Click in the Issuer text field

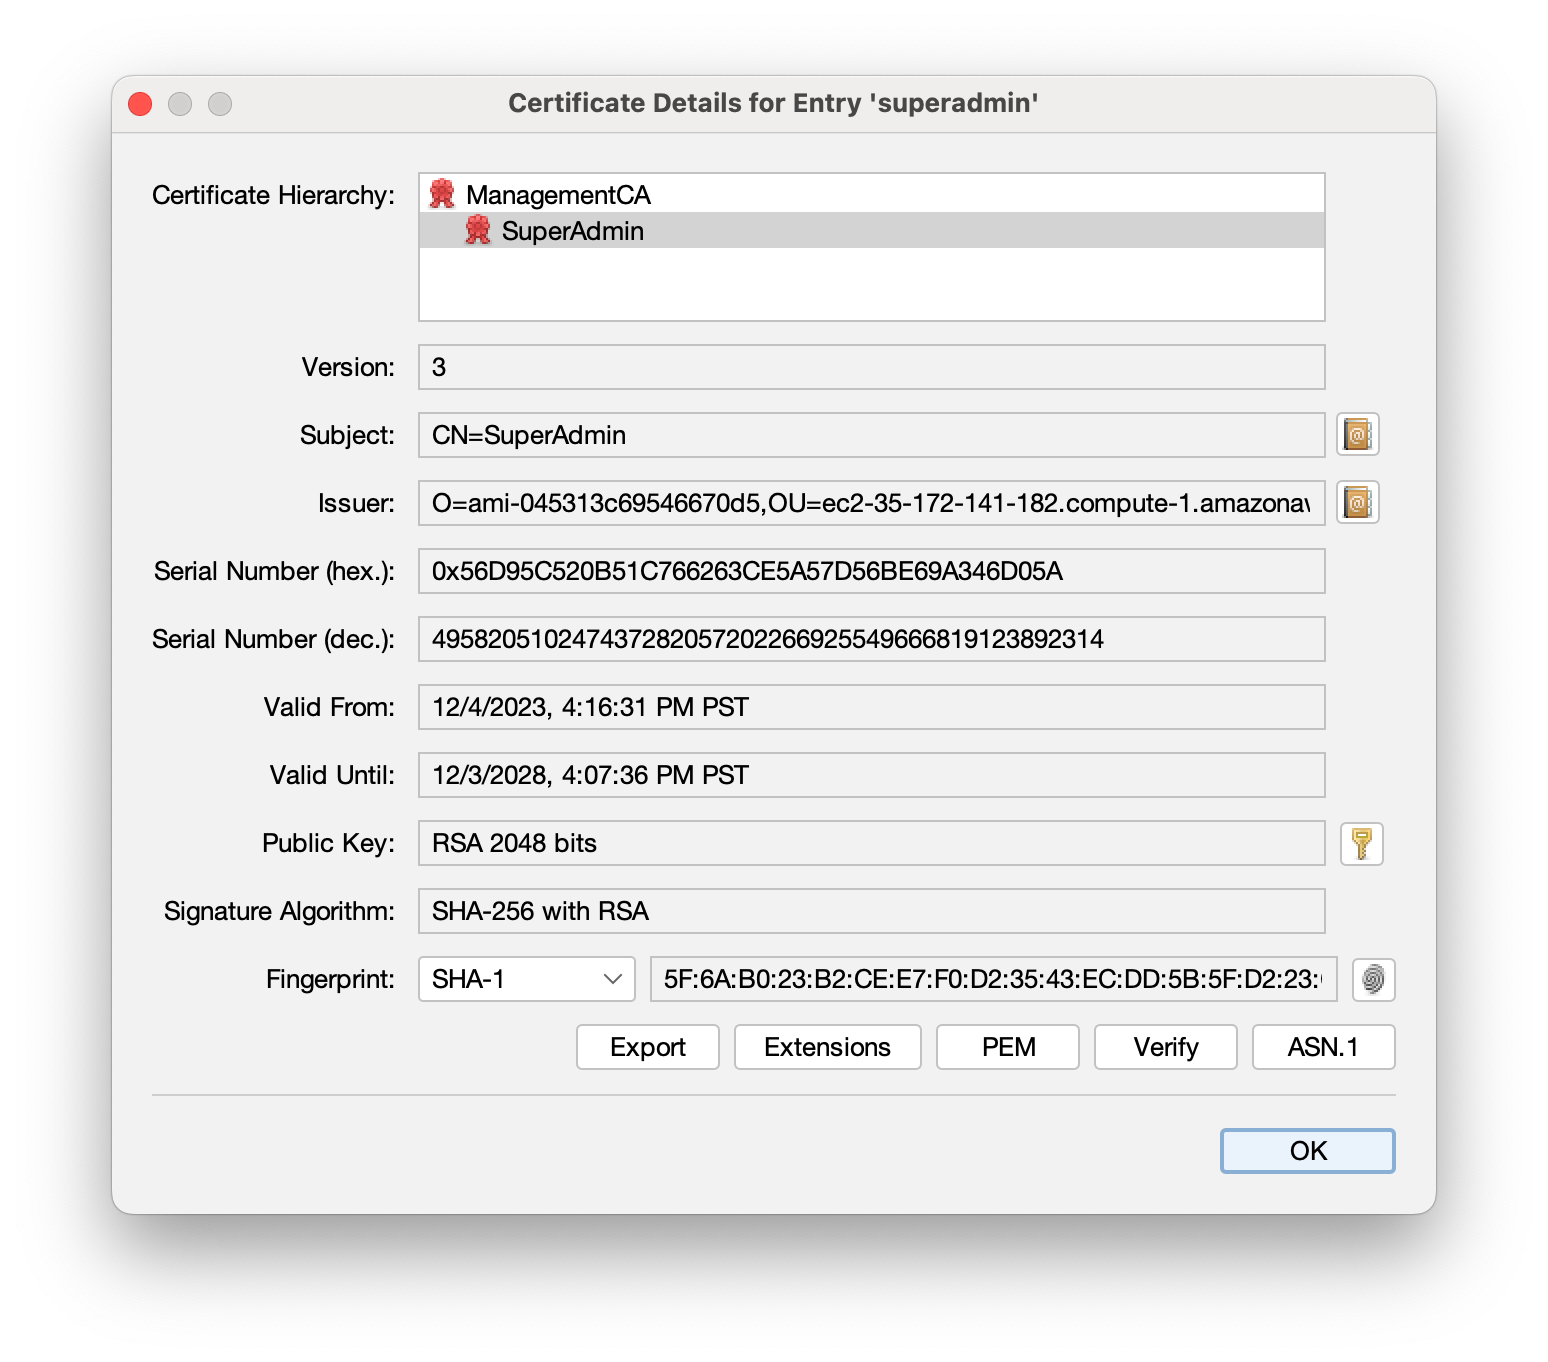[870, 503]
